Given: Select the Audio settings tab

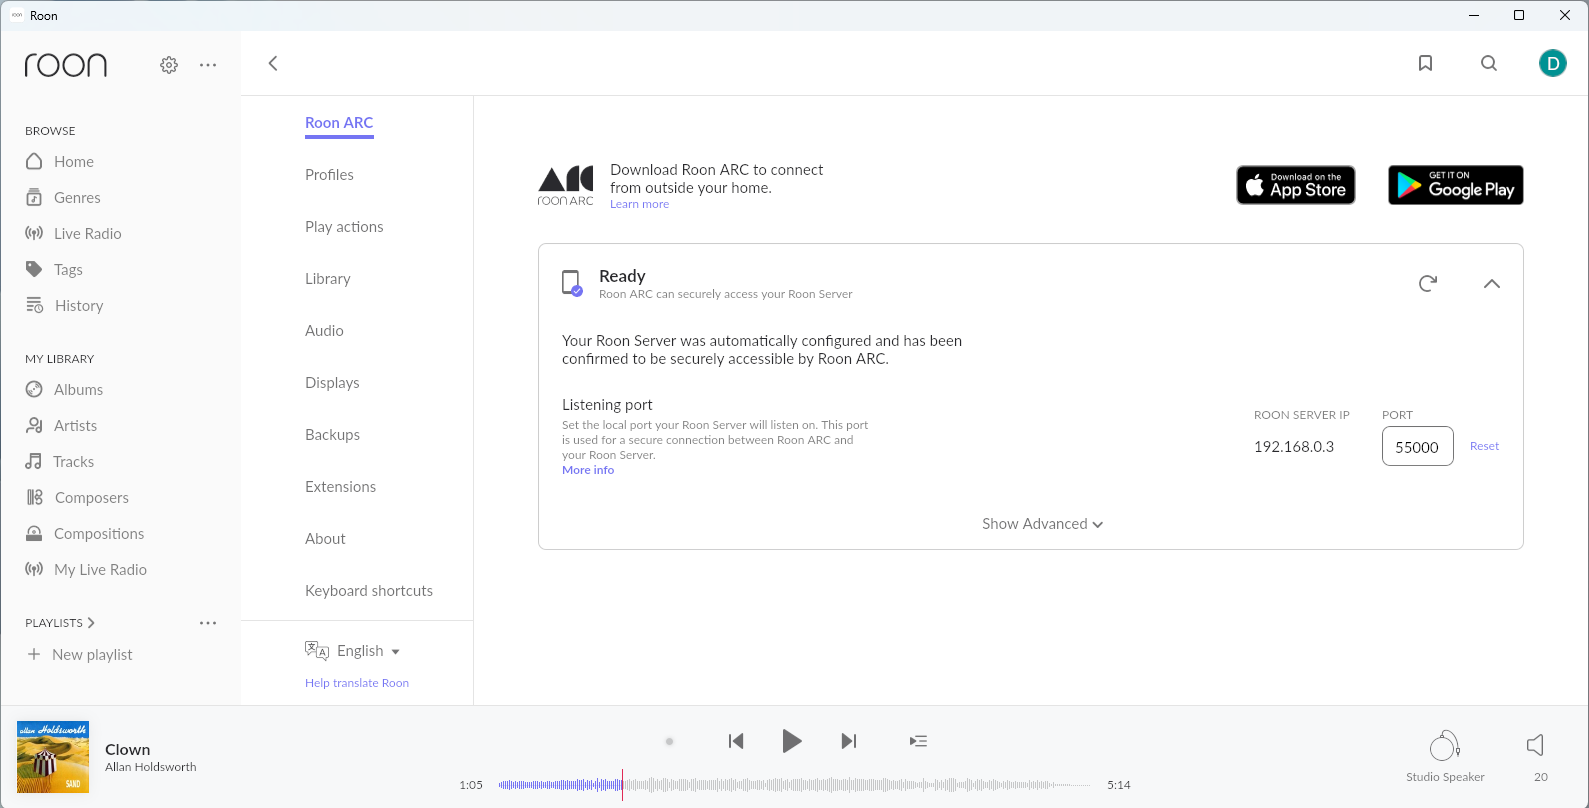Looking at the screenshot, I should 324,331.
